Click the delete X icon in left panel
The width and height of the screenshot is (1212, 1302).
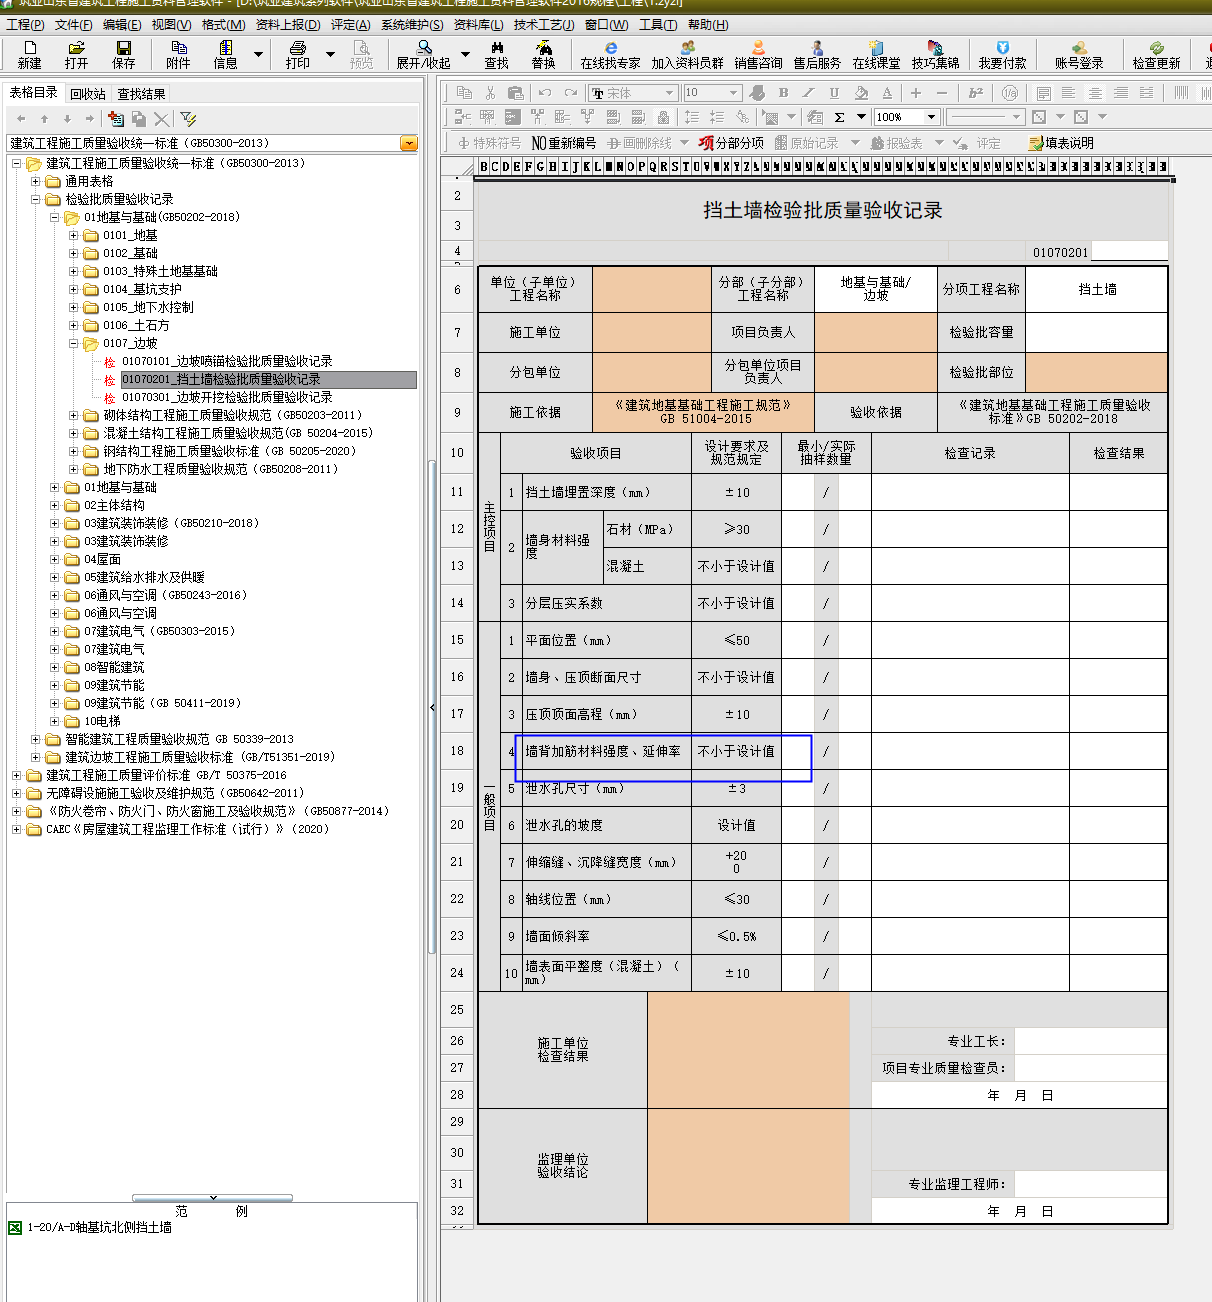[162, 118]
